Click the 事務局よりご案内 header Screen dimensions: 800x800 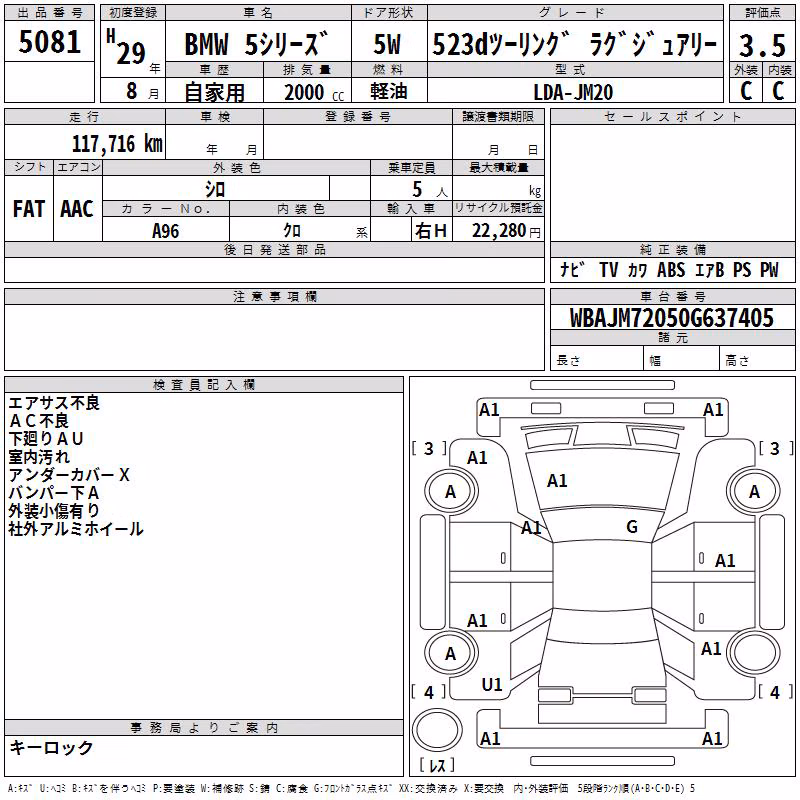(204, 727)
